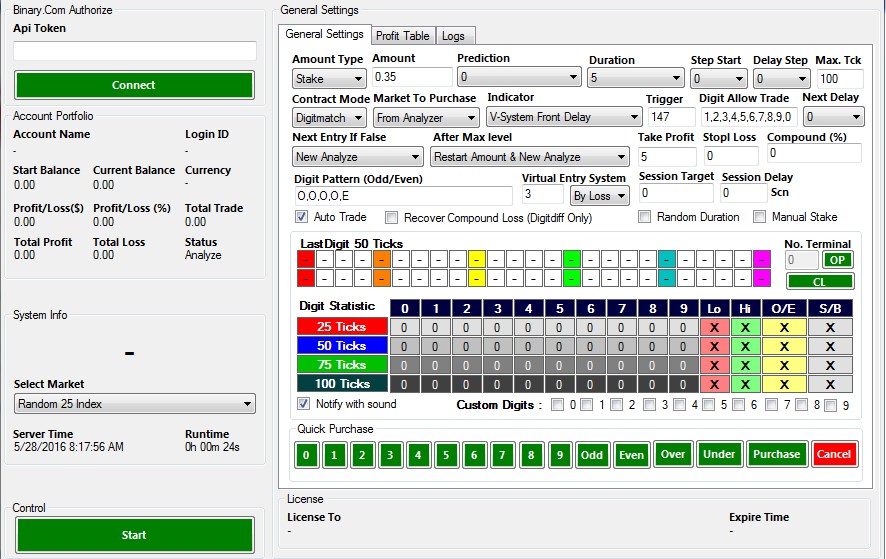Select the General Settings tab
Screen dimensions: 886x559
324,34
